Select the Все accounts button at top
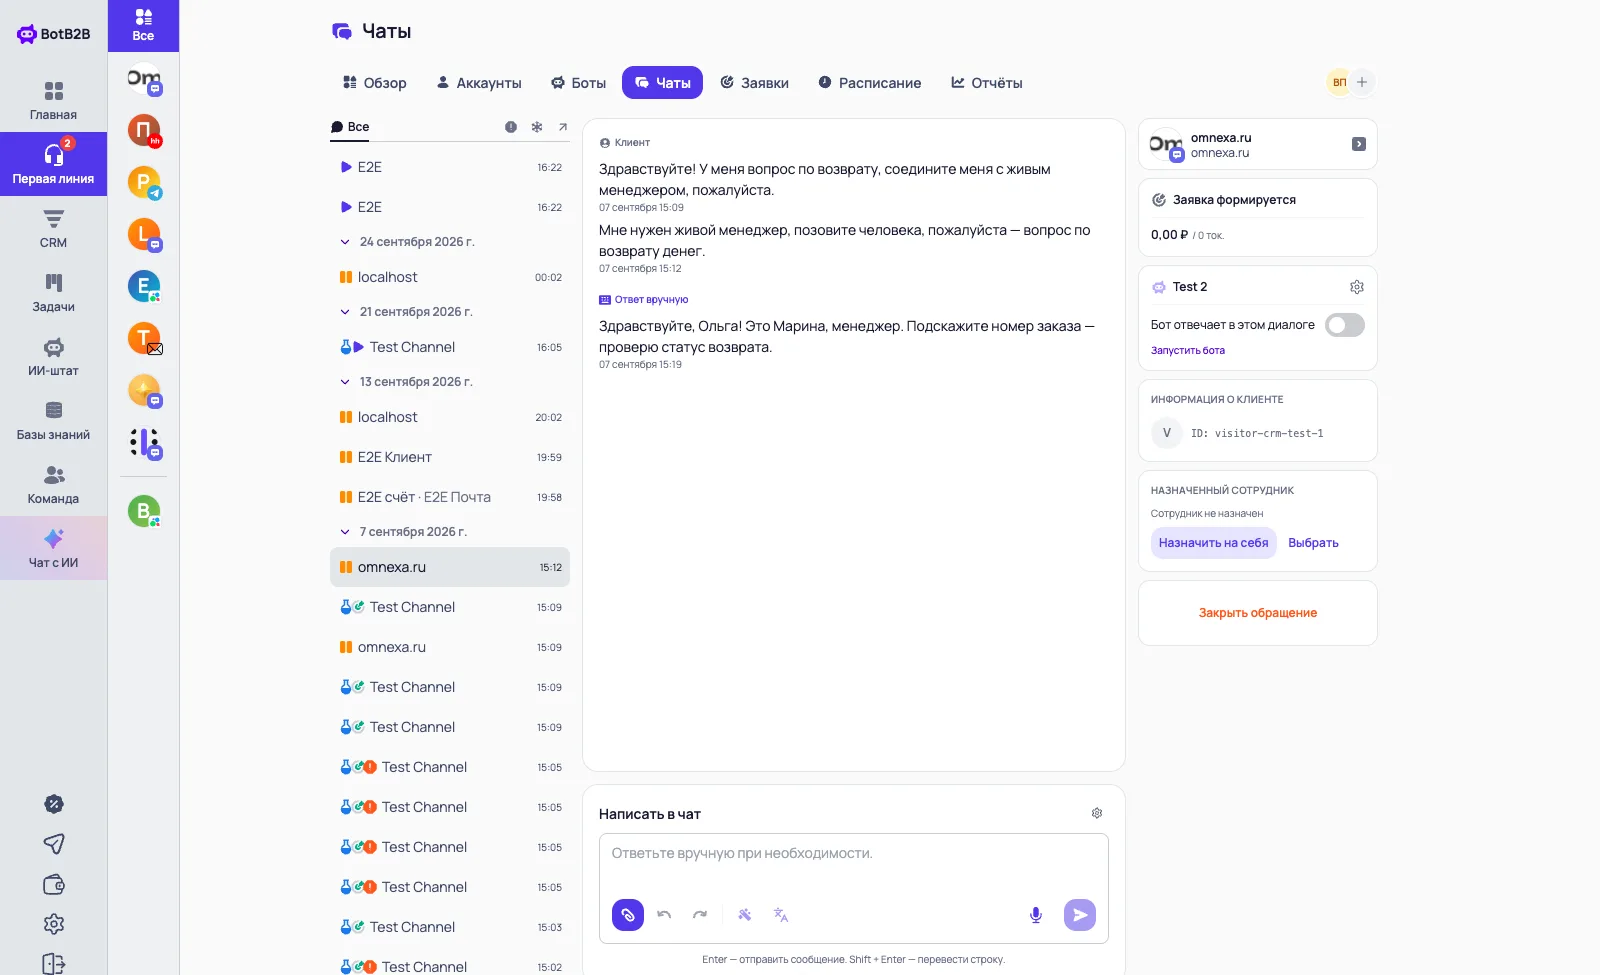The width and height of the screenshot is (1600, 975). point(144,26)
